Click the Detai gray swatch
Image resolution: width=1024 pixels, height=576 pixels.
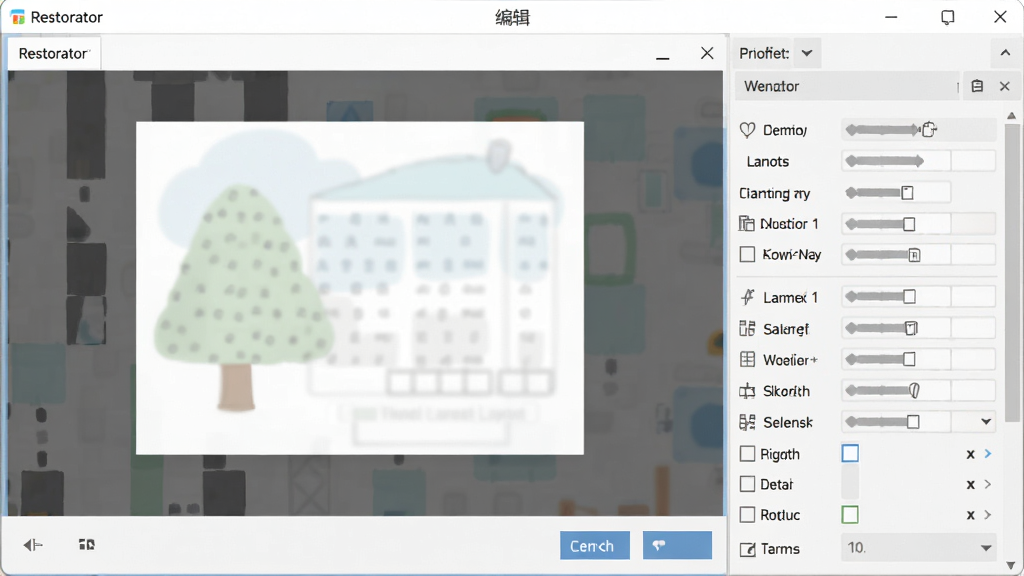pos(850,484)
